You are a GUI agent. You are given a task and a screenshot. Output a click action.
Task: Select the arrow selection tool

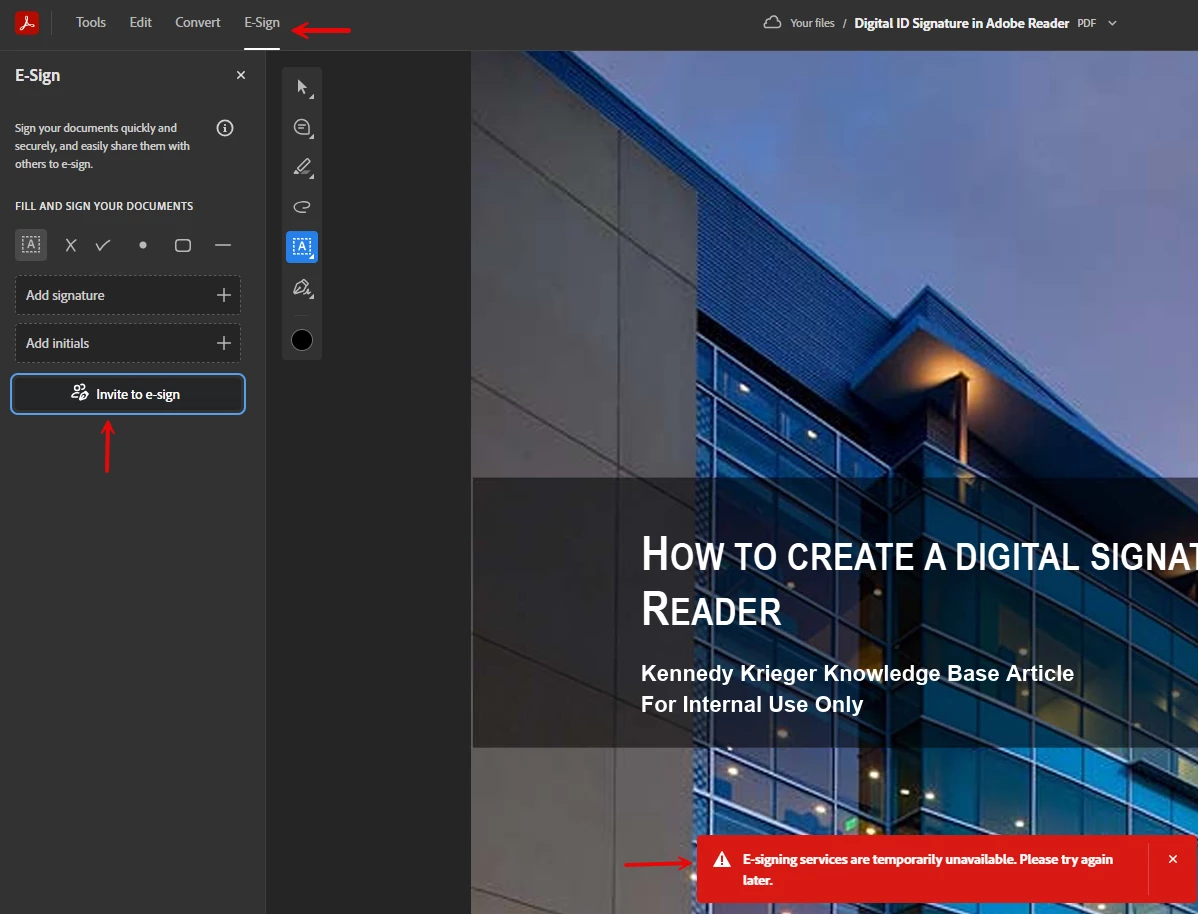(303, 87)
